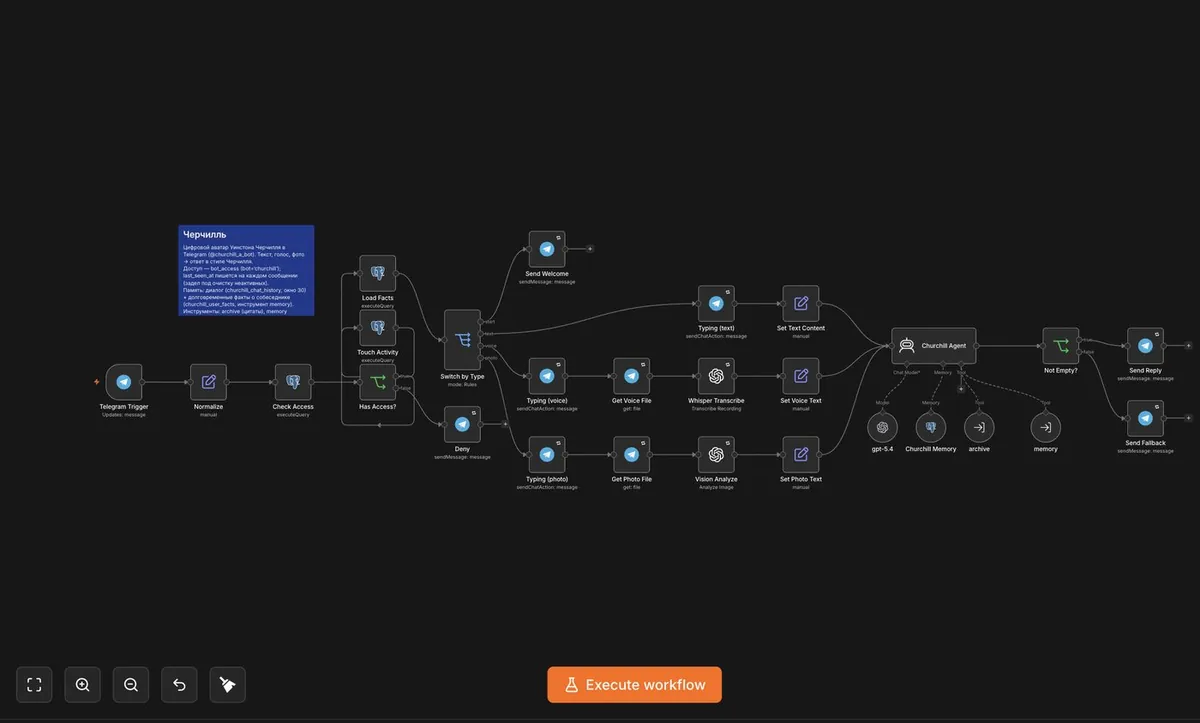Zoom out of the canvas

click(131, 685)
